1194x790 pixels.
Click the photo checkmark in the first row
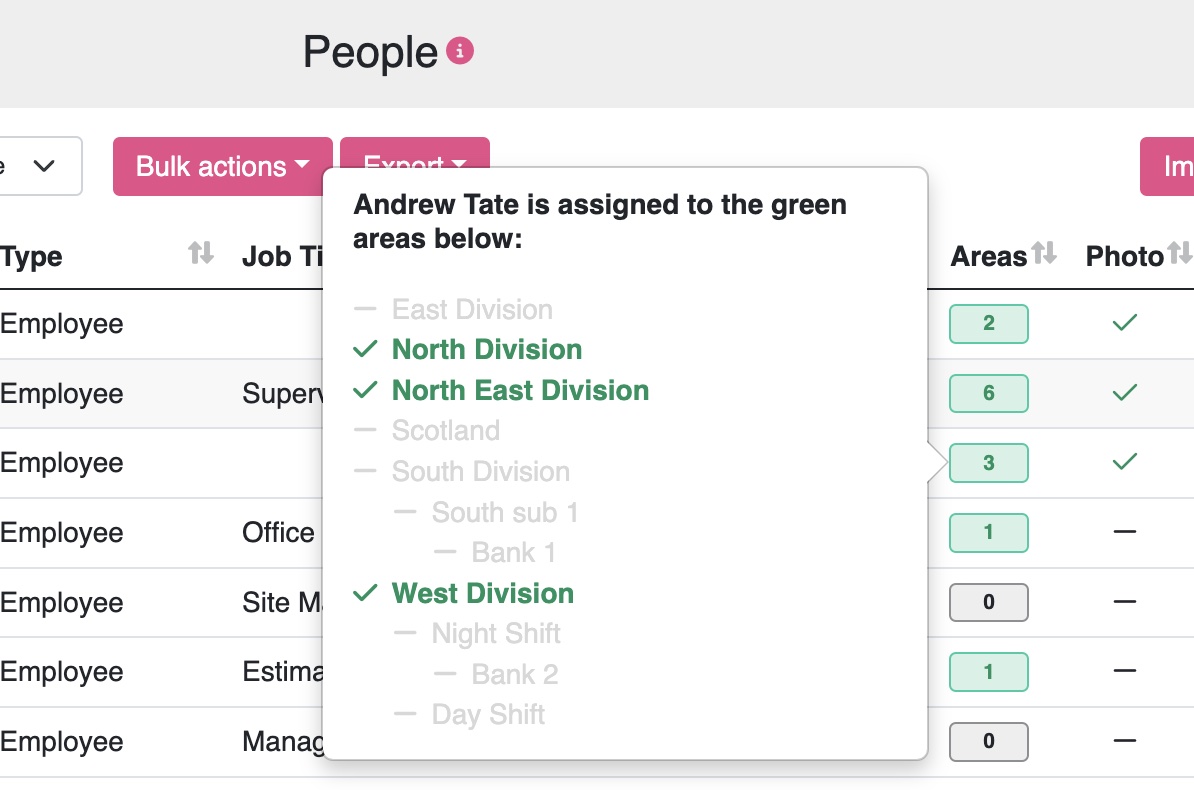coord(1125,323)
